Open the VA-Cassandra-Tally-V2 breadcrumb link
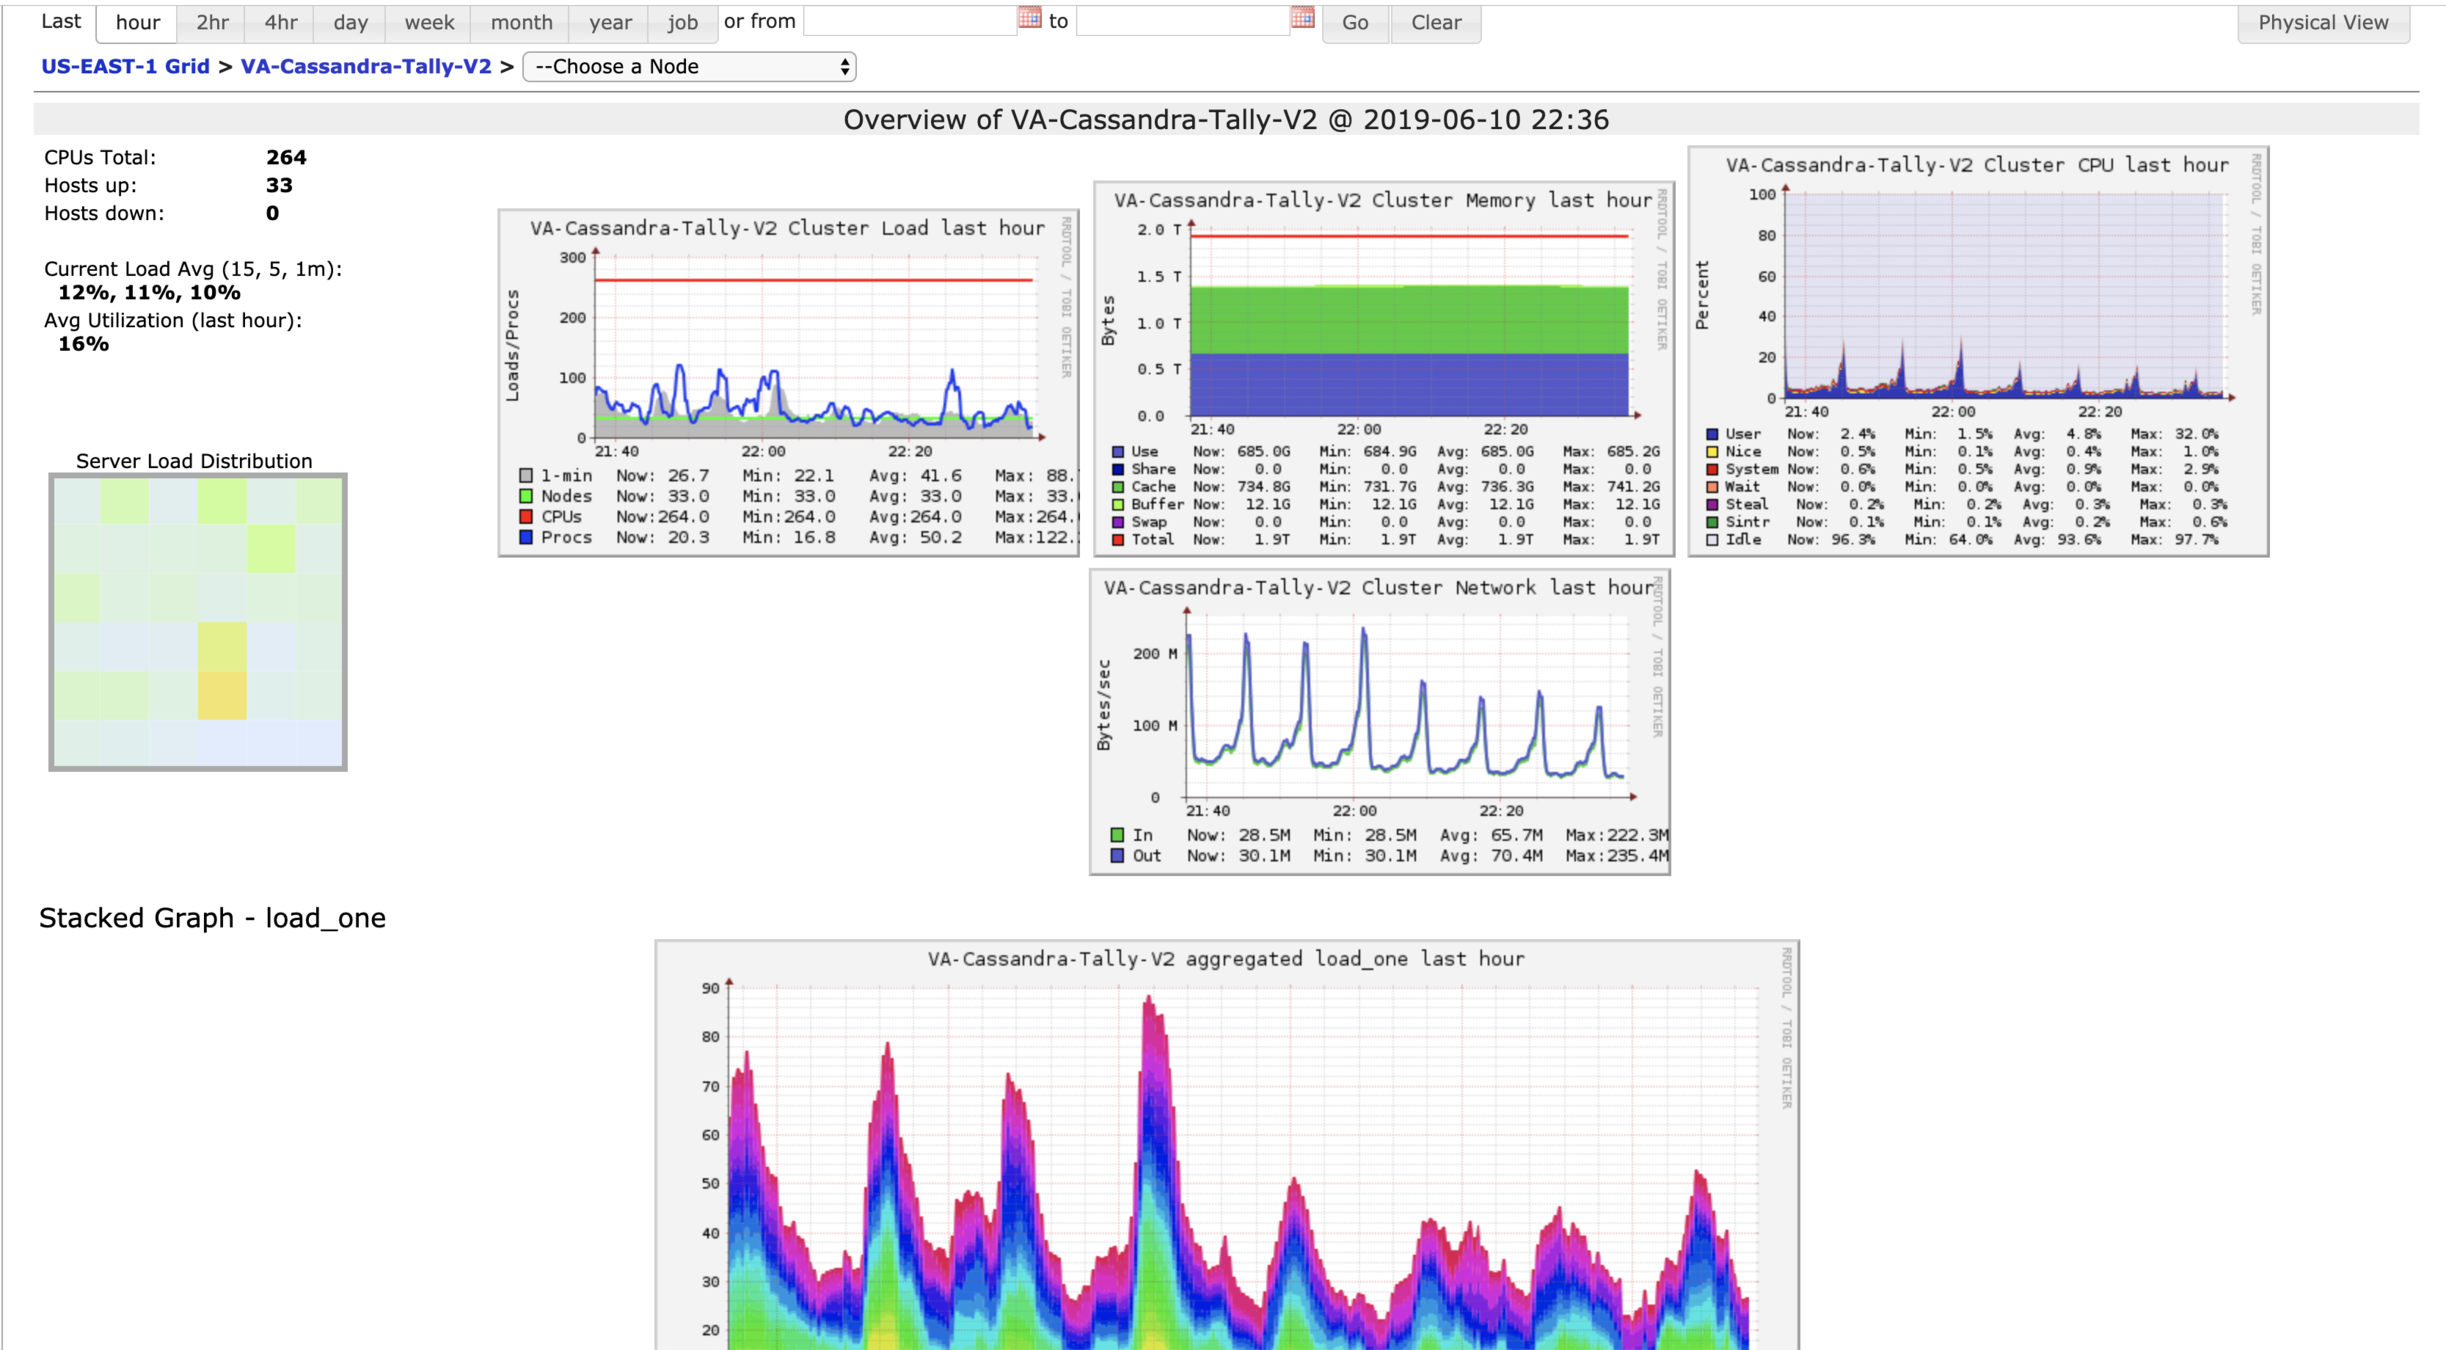 pos(366,66)
